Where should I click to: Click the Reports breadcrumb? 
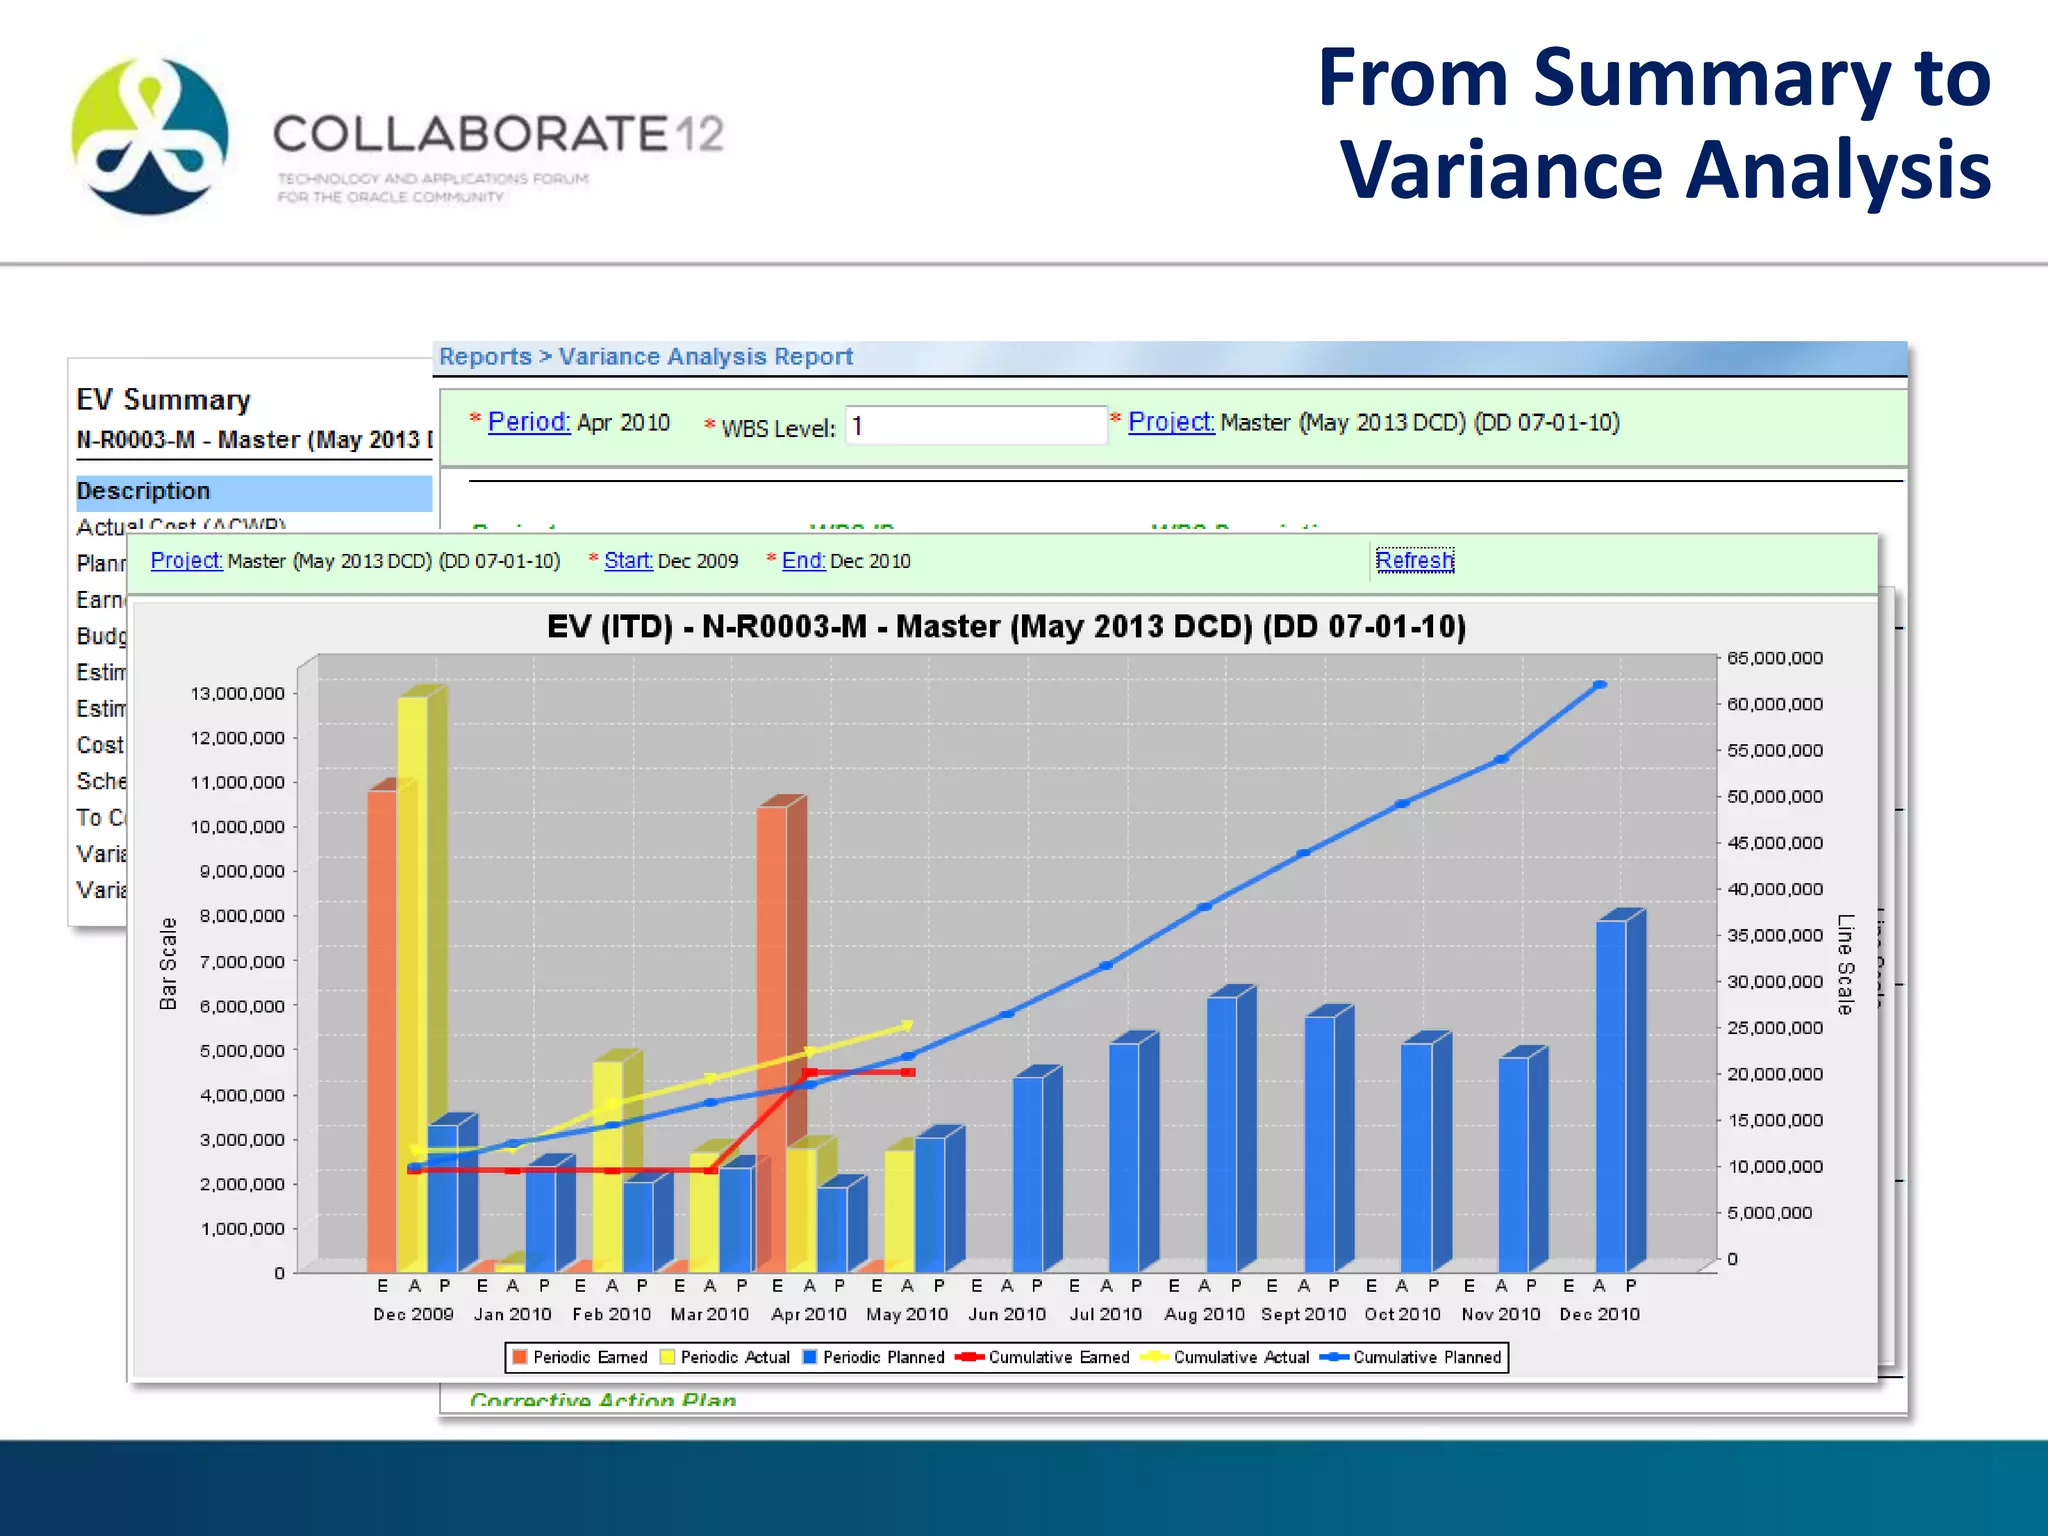(x=485, y=357)
